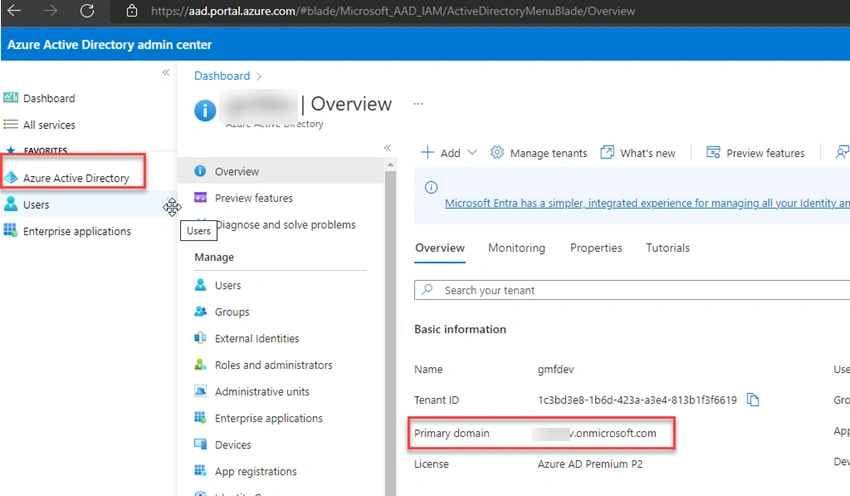This screenshot has width=850, height=496.
Task: Select Diagnose and solve problems
Action: 285,224
